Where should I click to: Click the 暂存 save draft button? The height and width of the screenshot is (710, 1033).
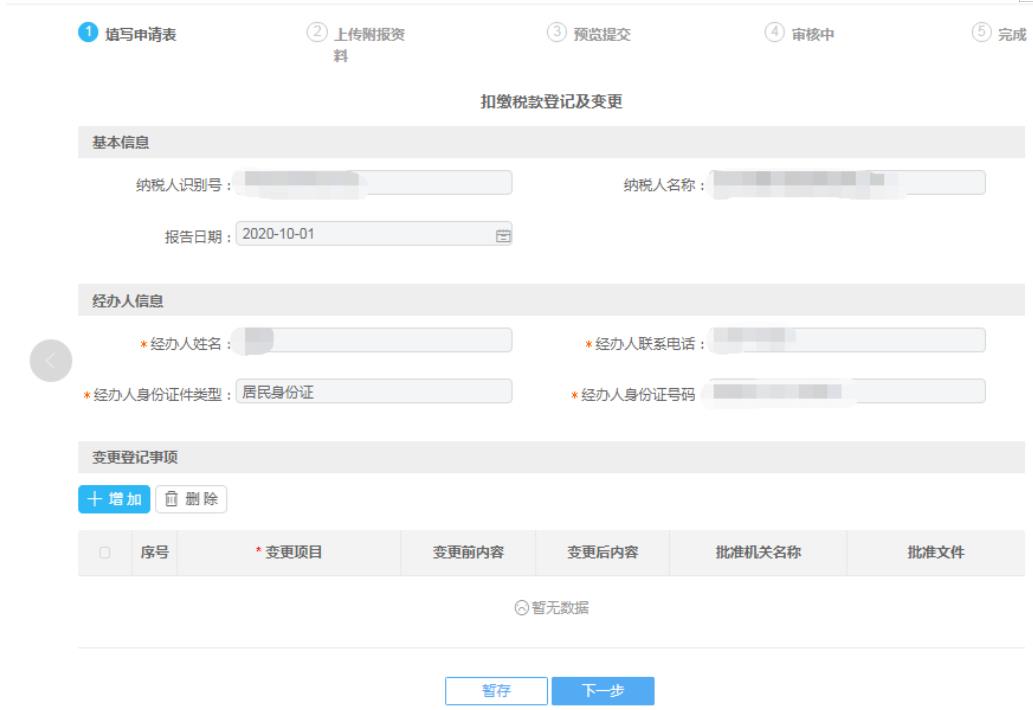click(497, 692)
